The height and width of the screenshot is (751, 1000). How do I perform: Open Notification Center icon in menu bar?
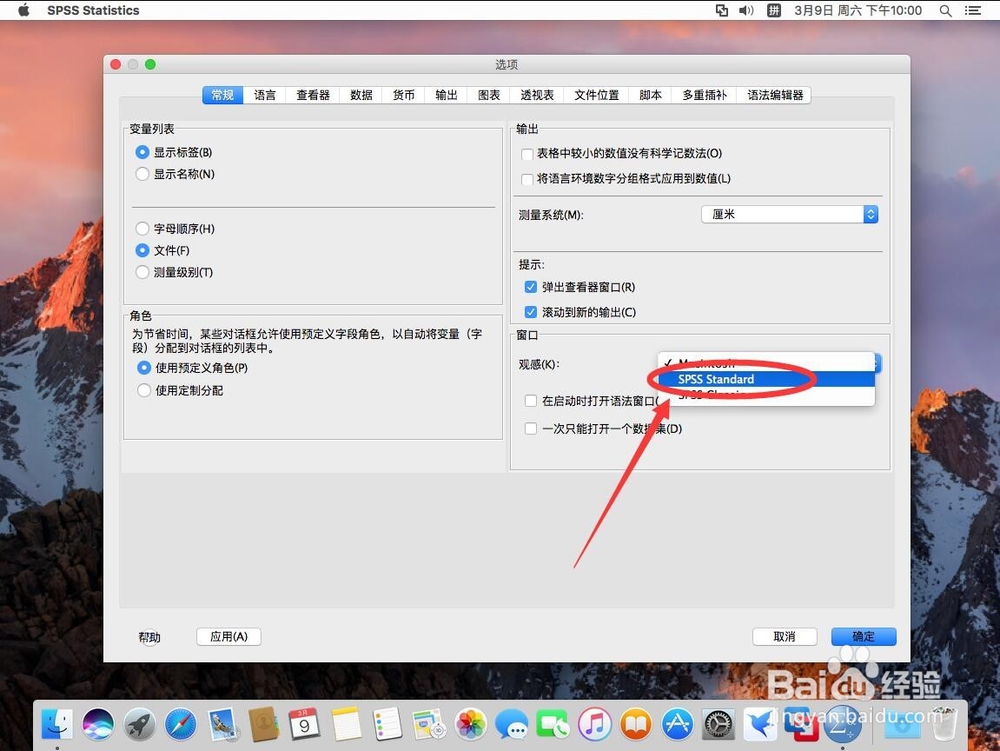pyautogui.click(x=973, y=10)
